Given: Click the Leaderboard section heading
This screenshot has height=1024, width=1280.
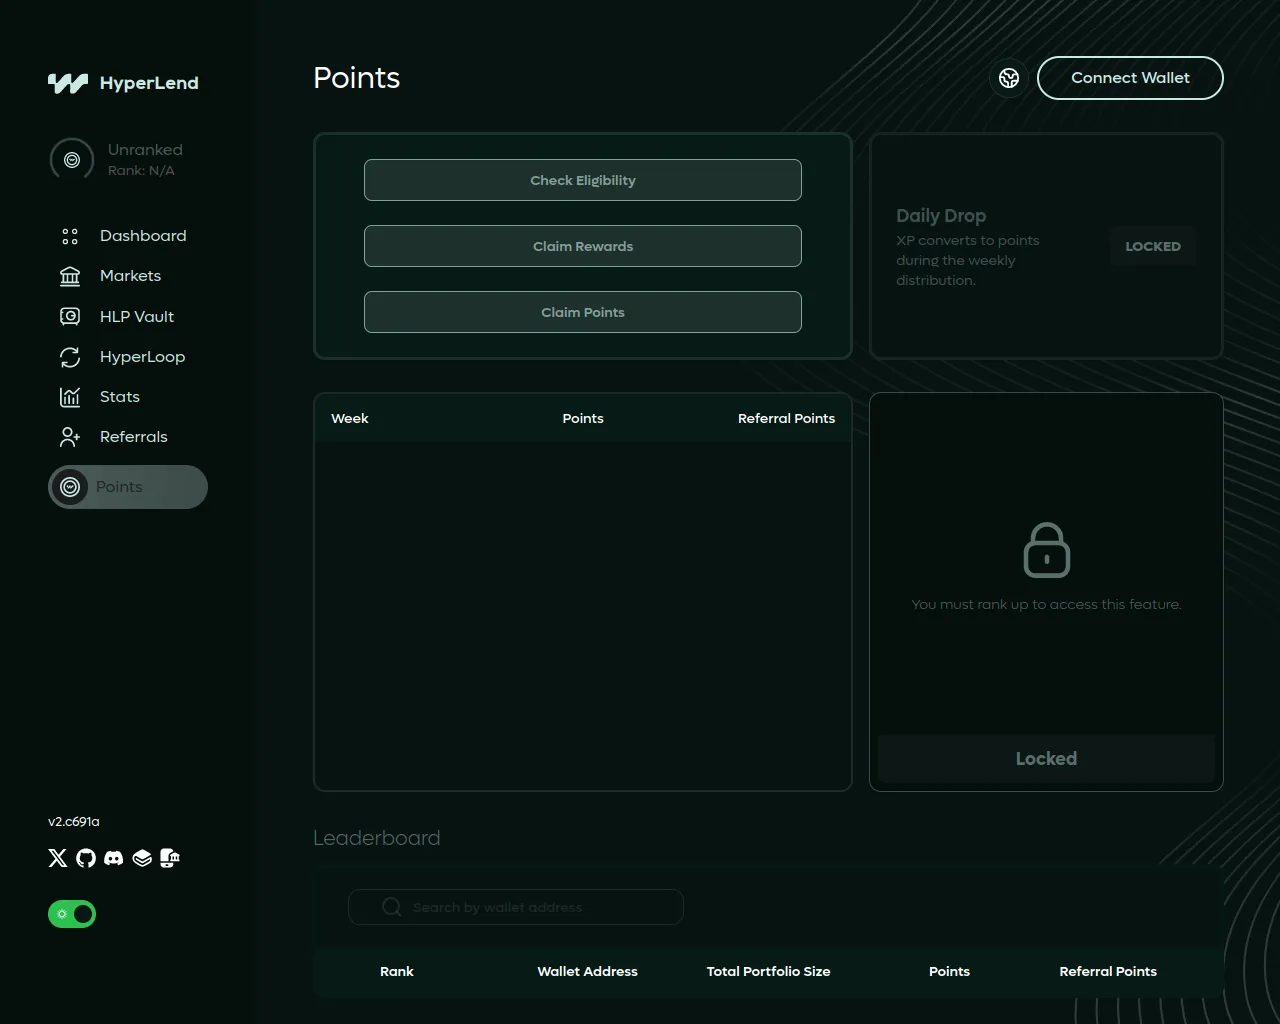Looking at the screenshot, I should tap(376, 838).
